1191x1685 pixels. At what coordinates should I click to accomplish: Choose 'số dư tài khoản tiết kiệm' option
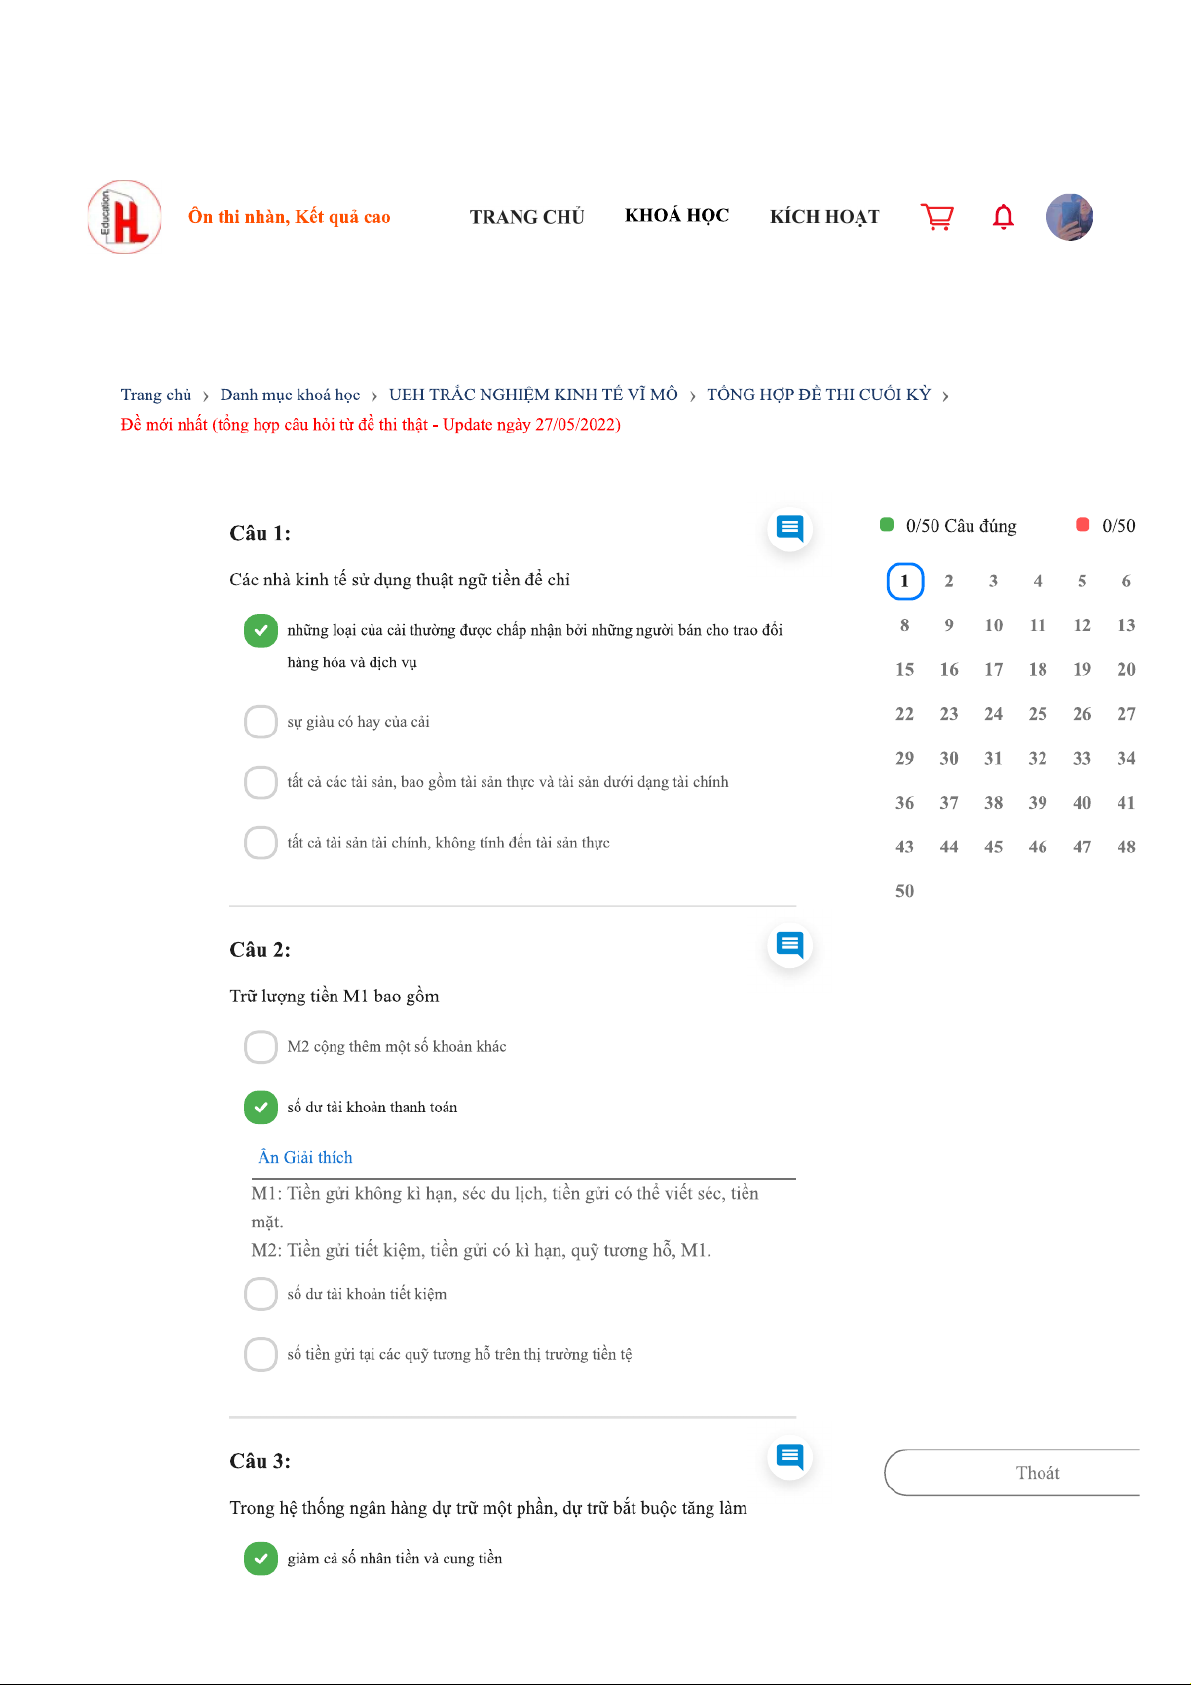pyautogui.click(x=261, y=1294)
